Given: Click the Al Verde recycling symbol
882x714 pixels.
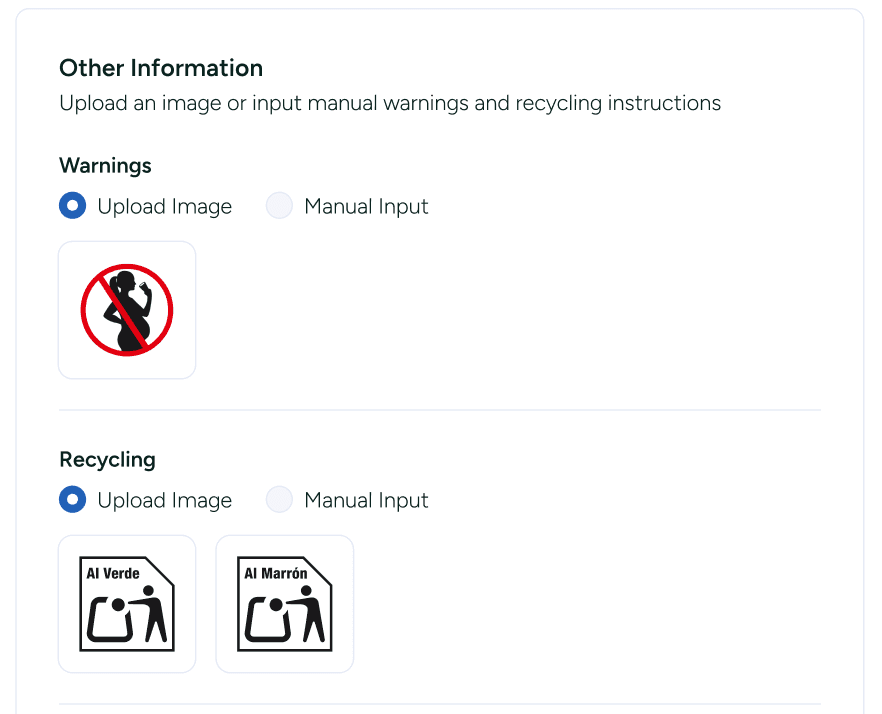Looking at the screenshot, I should [x=127, y=603].
